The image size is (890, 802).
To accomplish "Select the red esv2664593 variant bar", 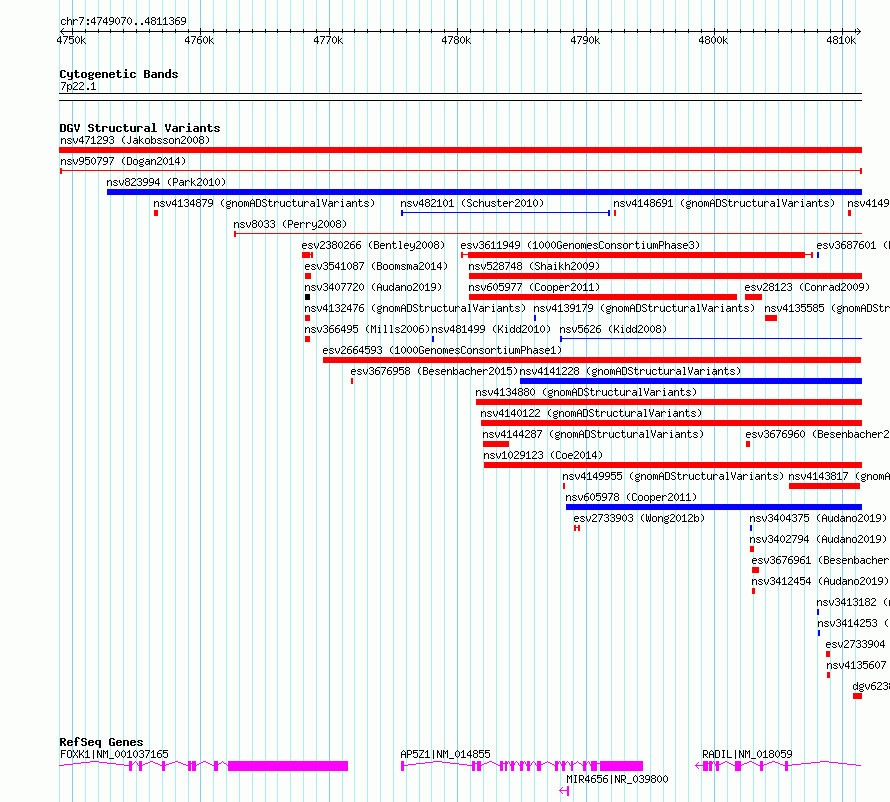I will click(592, 360).
